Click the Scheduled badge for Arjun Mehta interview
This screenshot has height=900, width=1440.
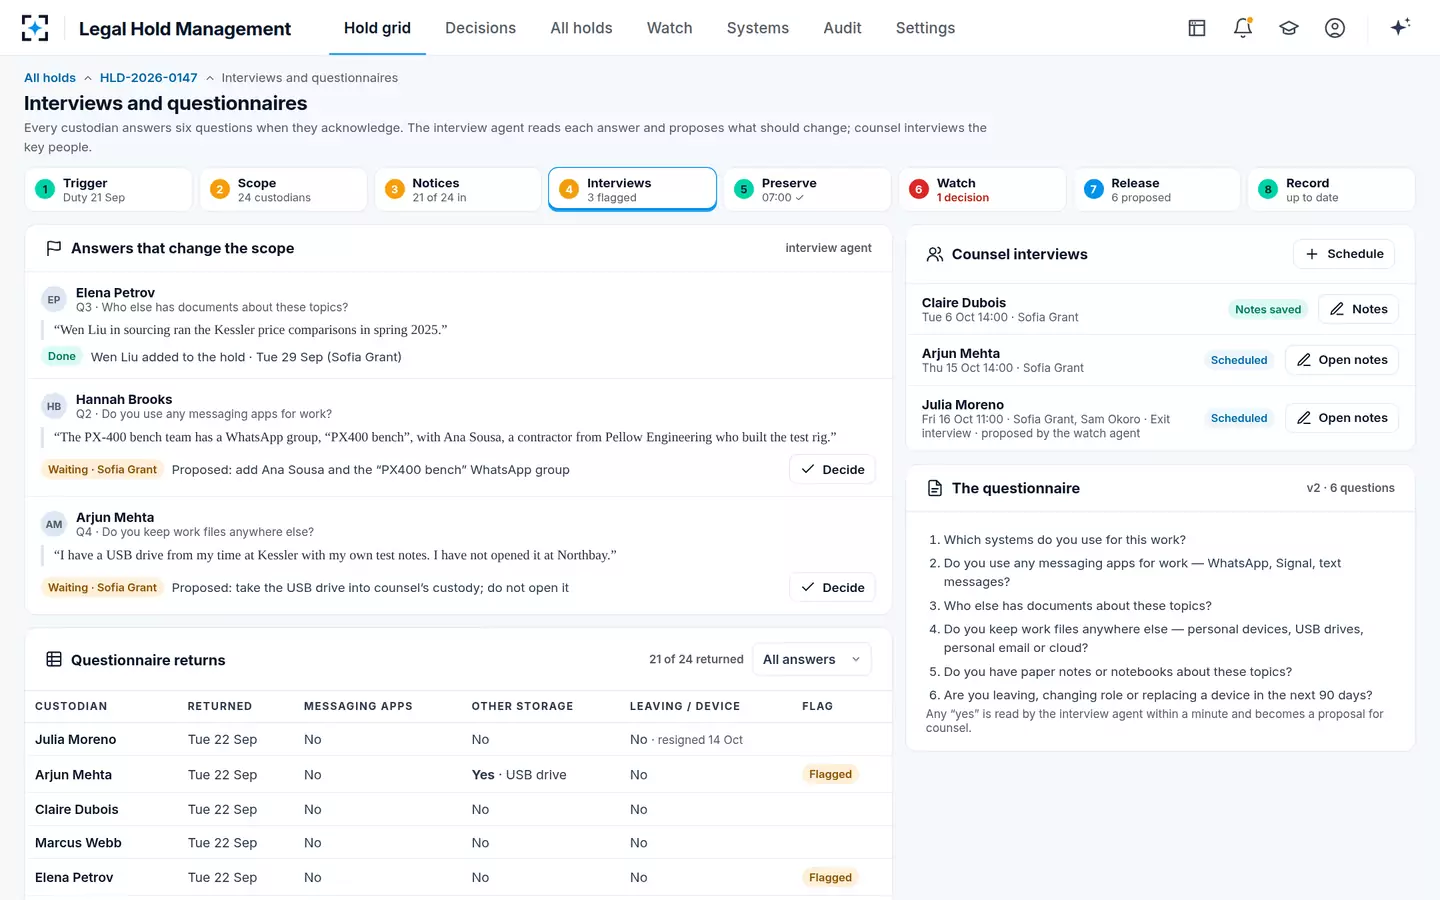[1239, 360]
